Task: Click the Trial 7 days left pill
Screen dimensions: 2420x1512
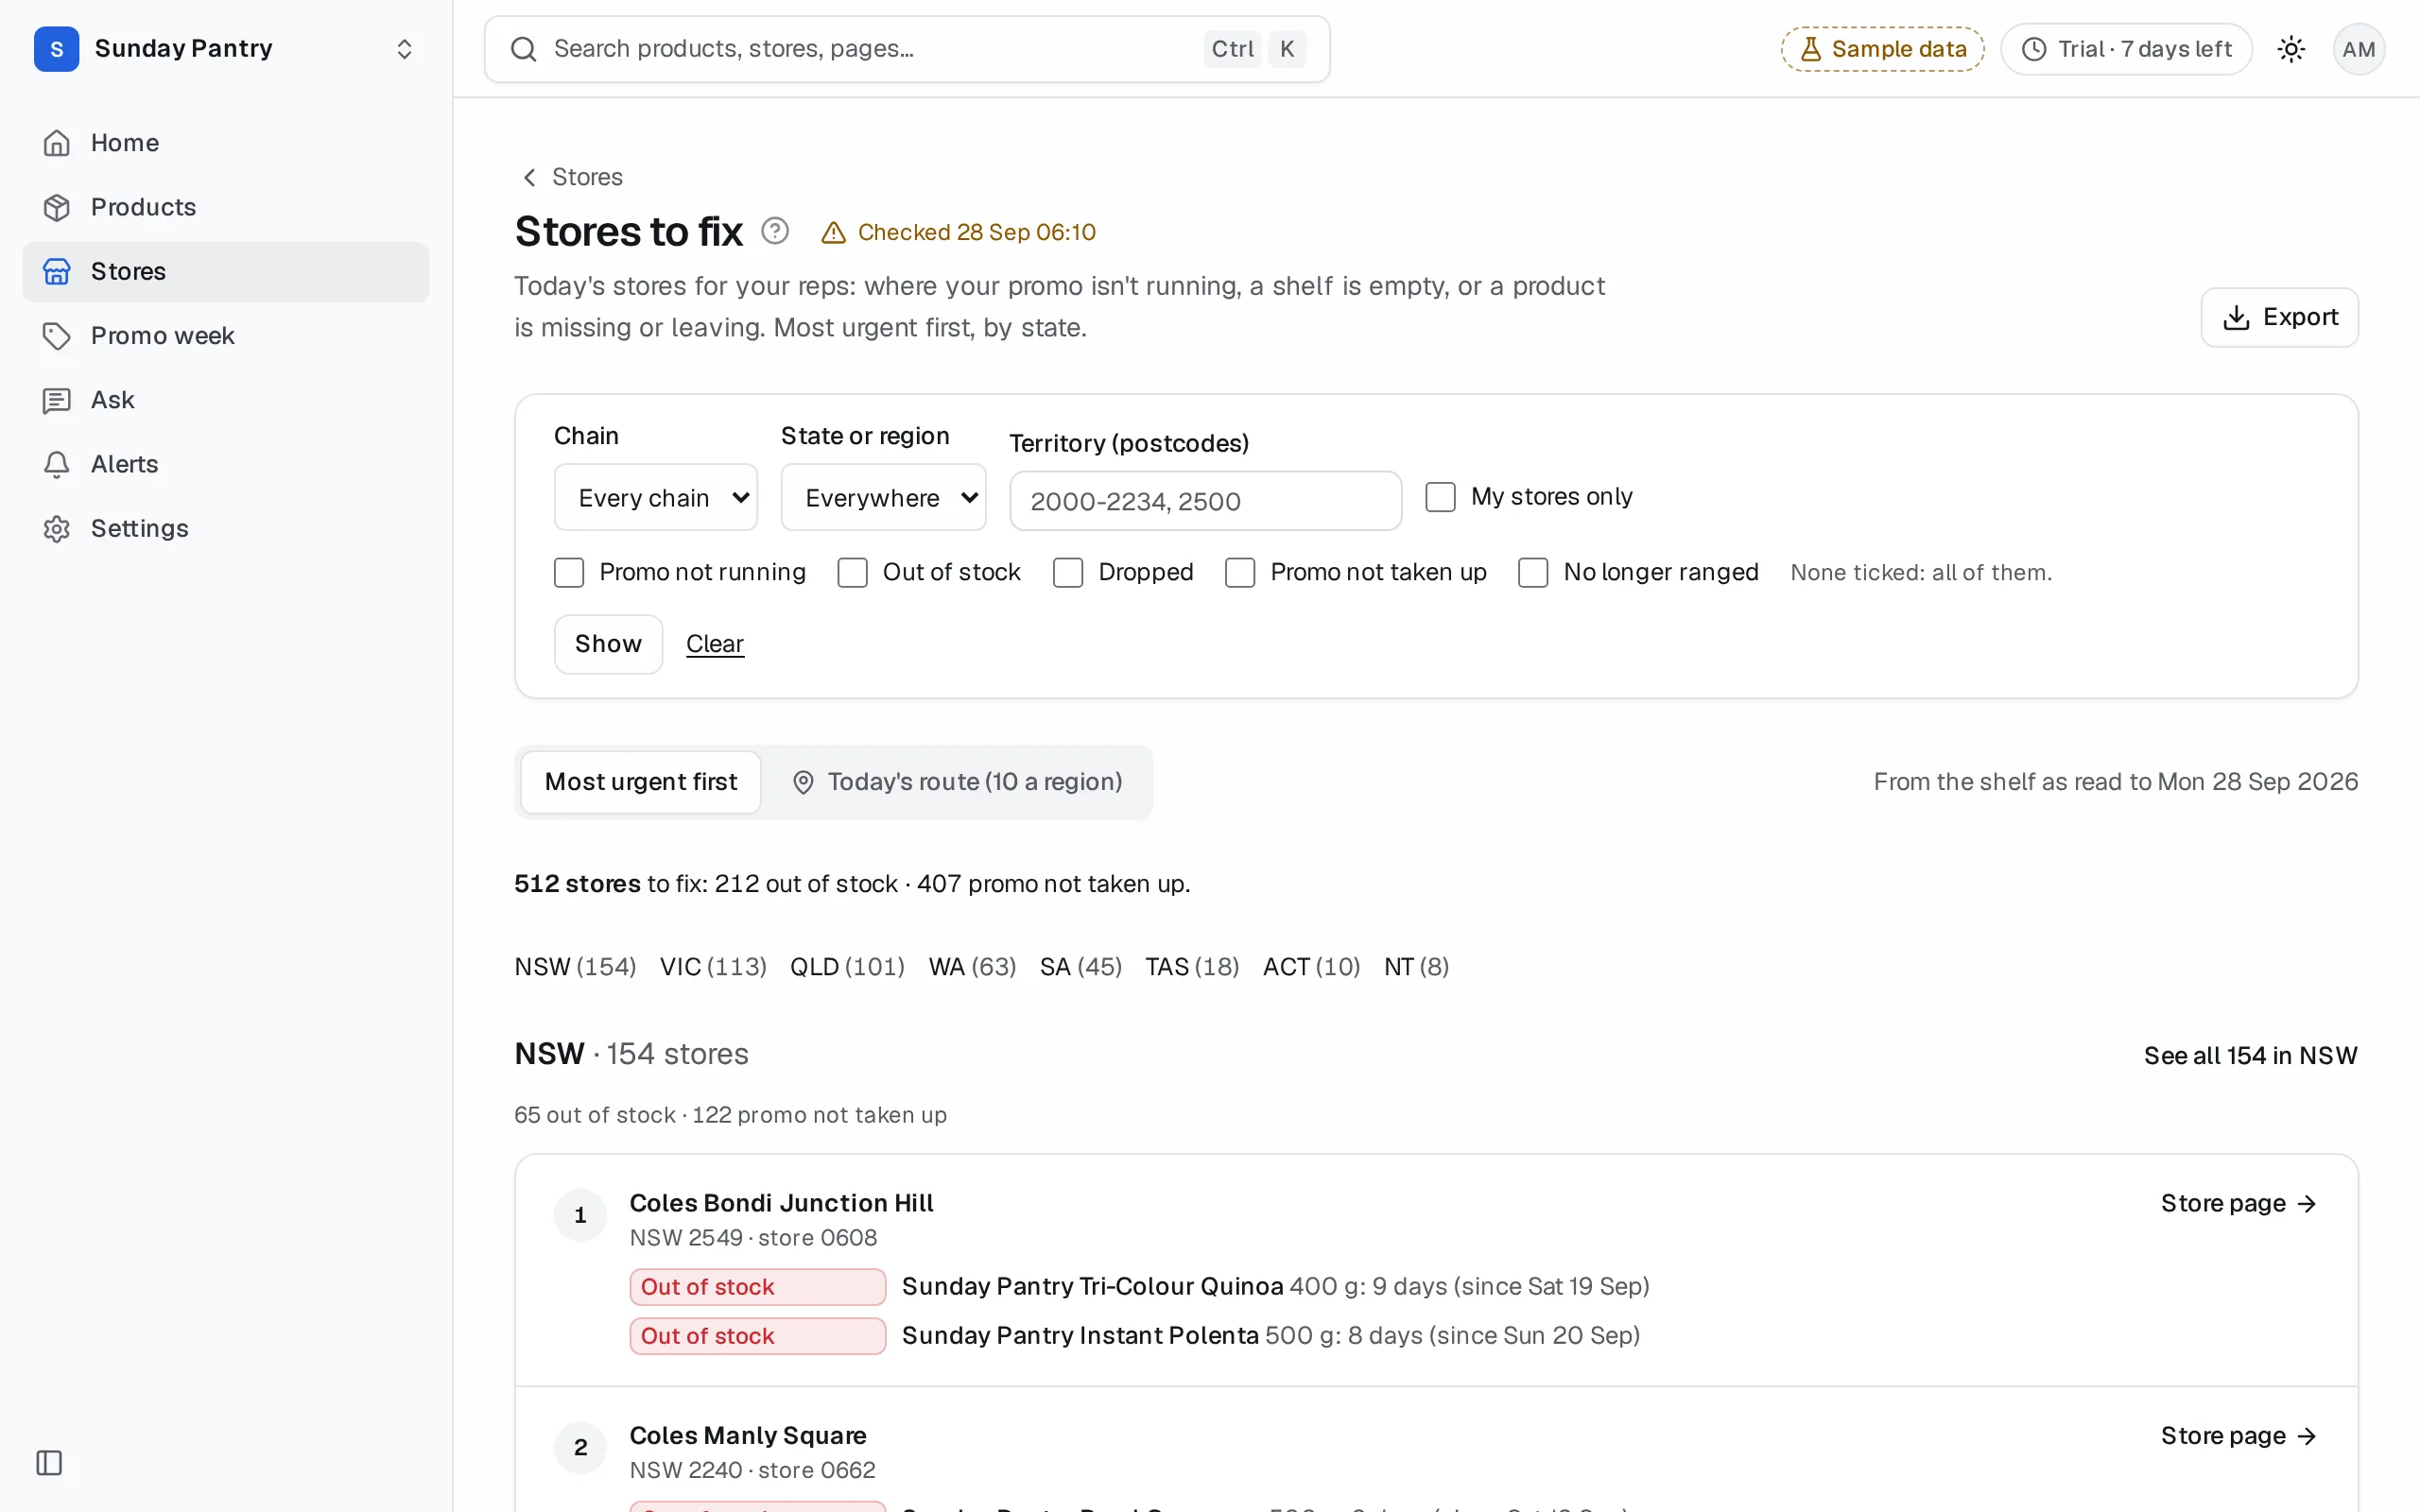Action: tap(2126, 49)
